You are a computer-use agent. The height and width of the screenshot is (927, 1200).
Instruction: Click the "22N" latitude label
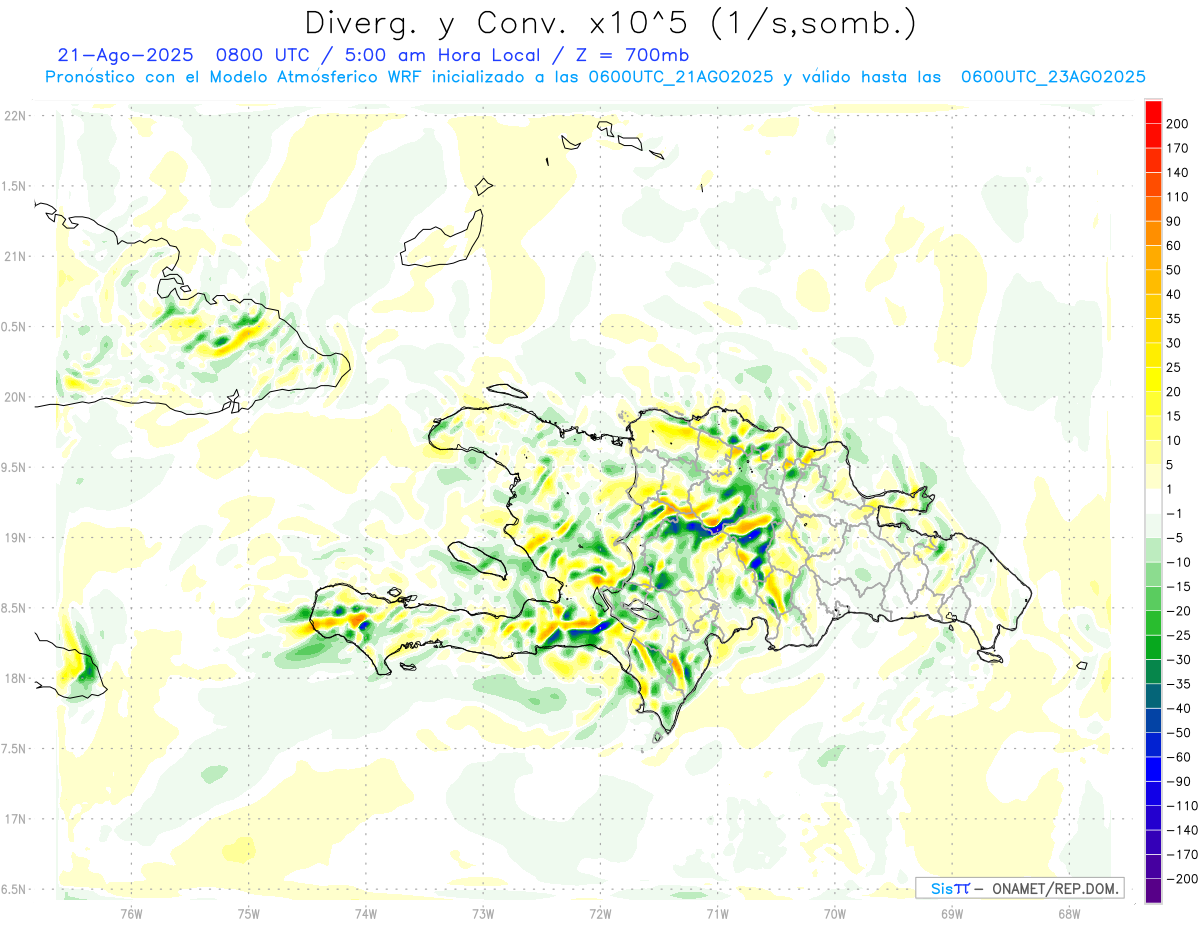[x=15, y=116]
